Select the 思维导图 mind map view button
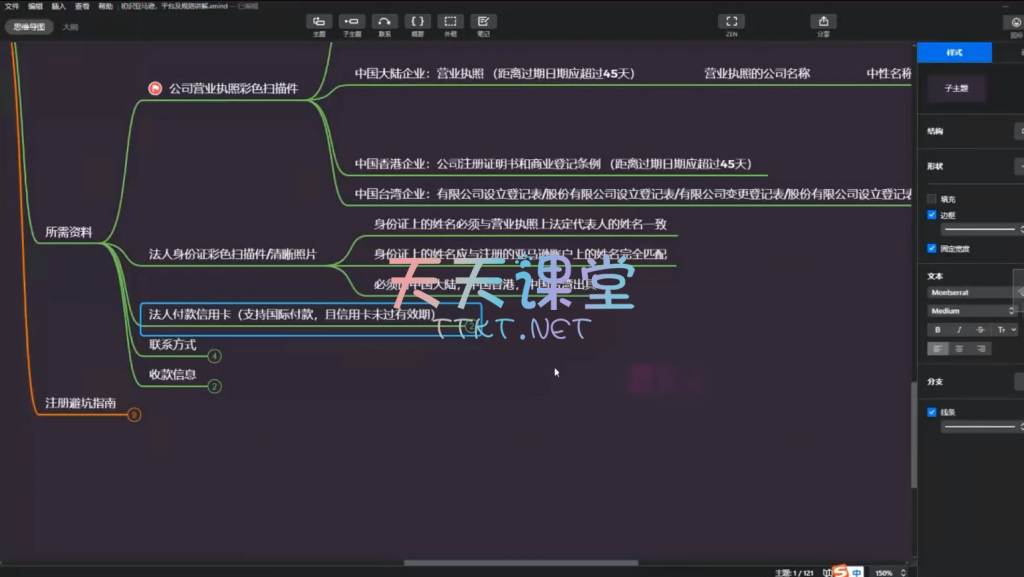The width and height of the screenshot is (1024, 577). point(28,27)
